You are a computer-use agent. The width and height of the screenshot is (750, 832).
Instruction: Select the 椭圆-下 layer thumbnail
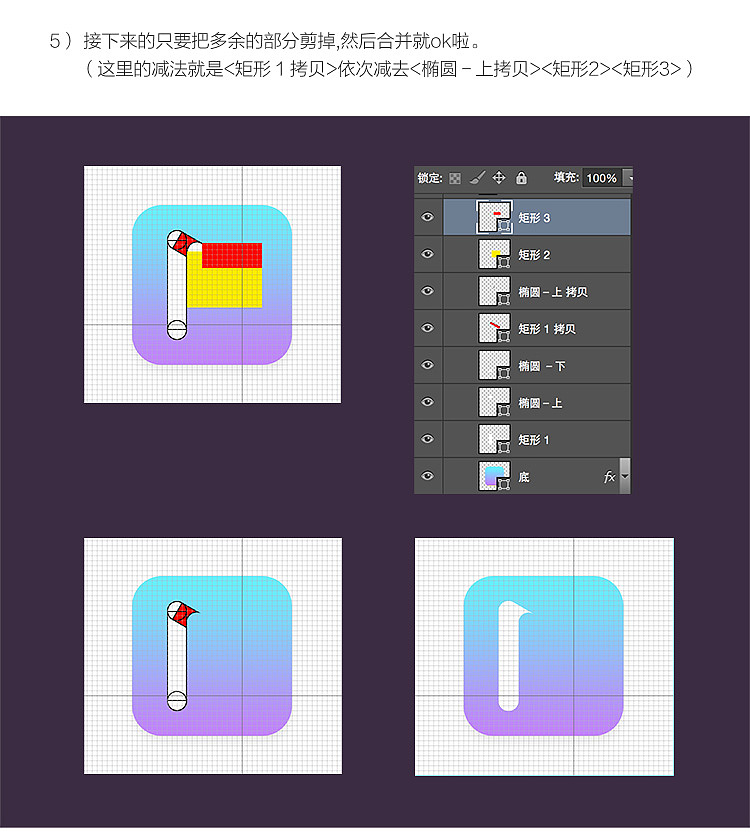pos(494,365)
